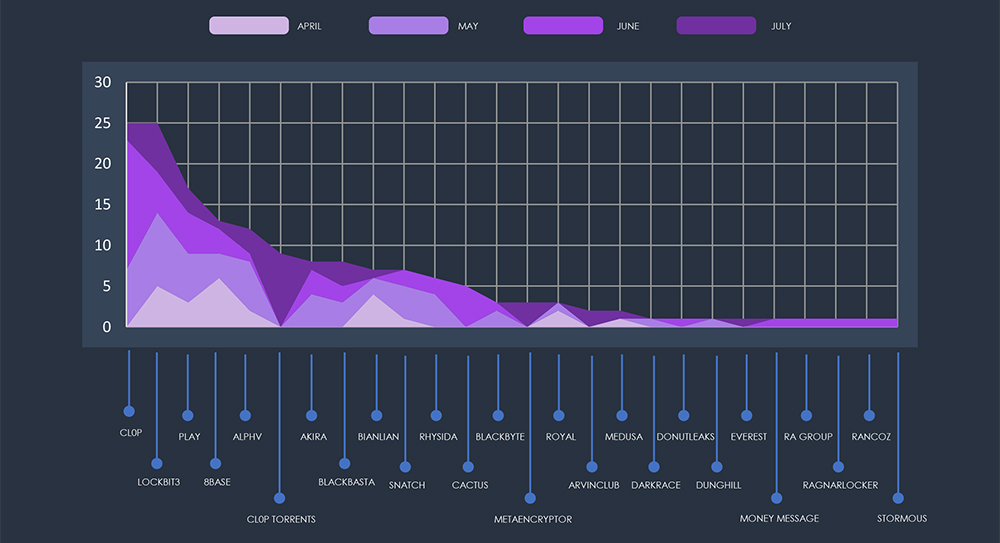Click the 20 value on the vertical axis
This screenshot has width=1000, height=543.
pyautogui.click(x=103, y=164)
